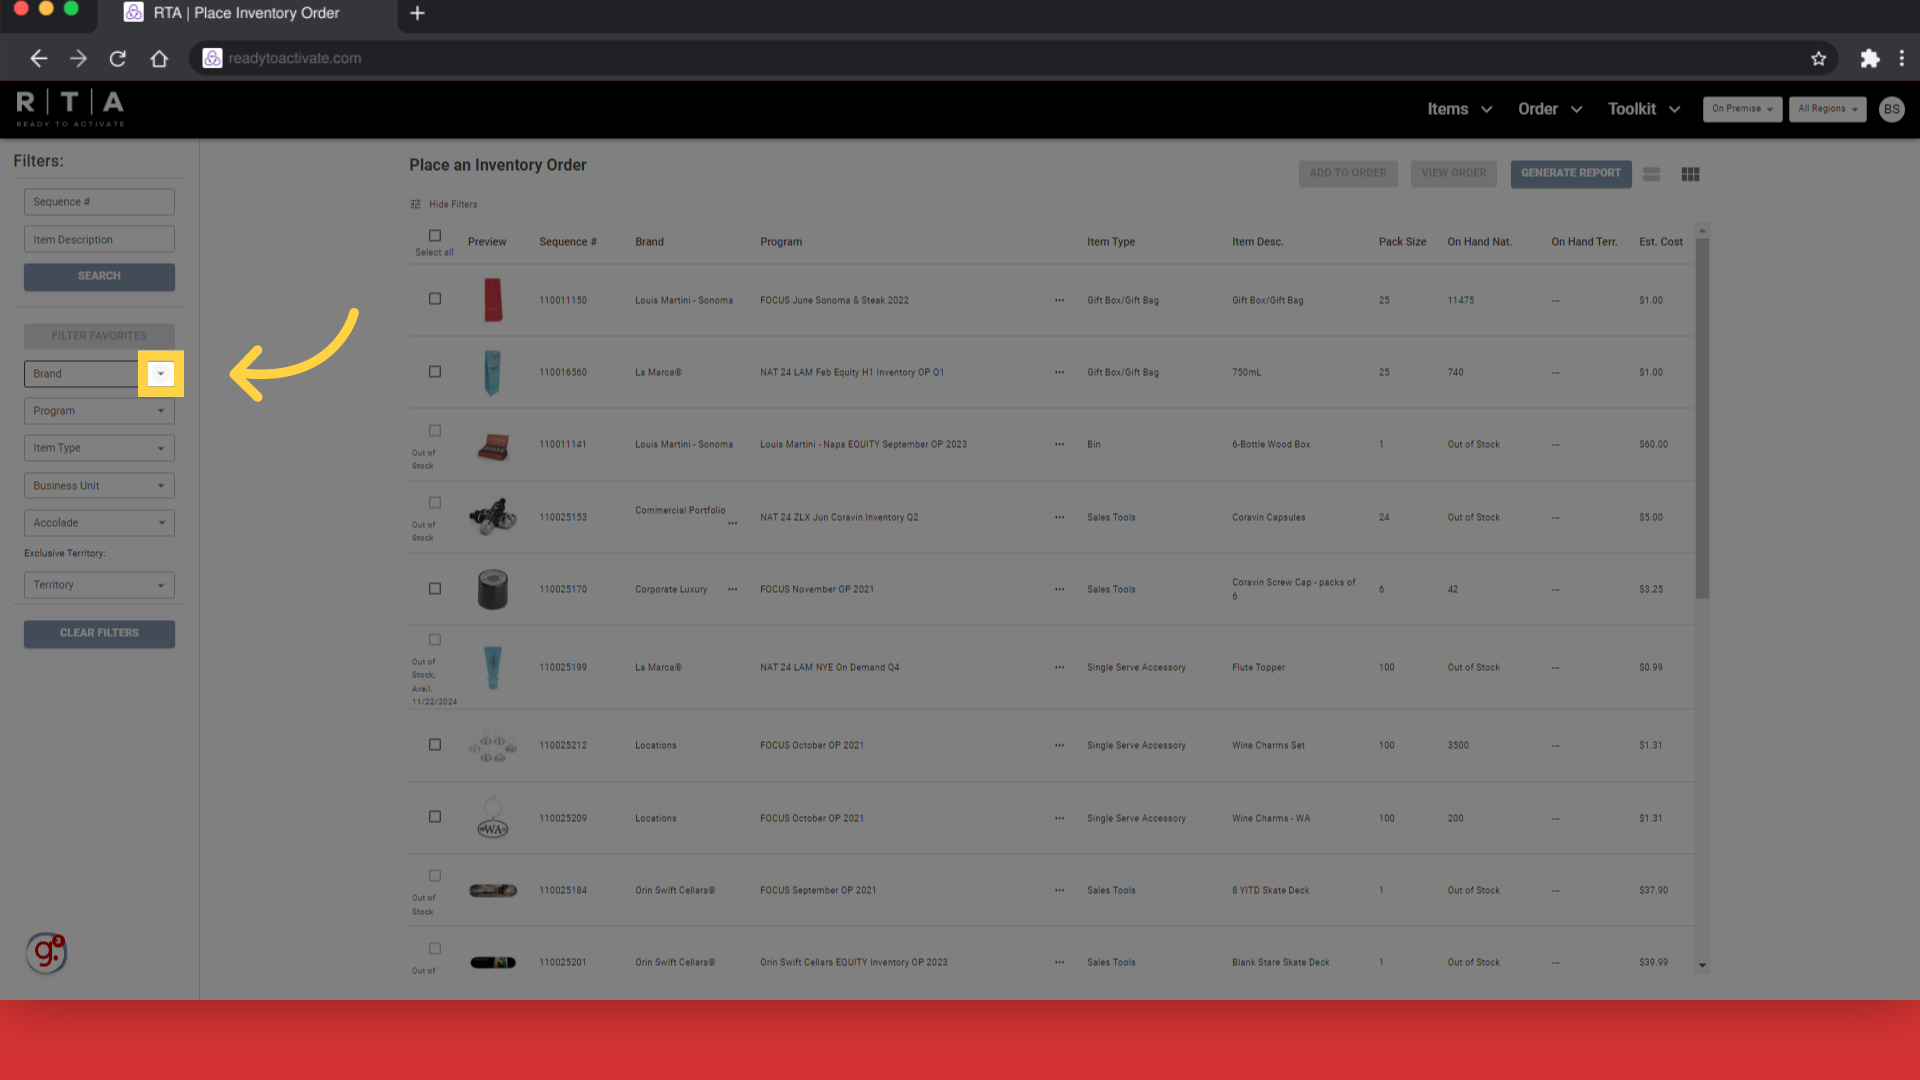Open options dots for Wine Charms Set row
The width and height of the screenshot is (1920, 1080).
pos(1059,745)
